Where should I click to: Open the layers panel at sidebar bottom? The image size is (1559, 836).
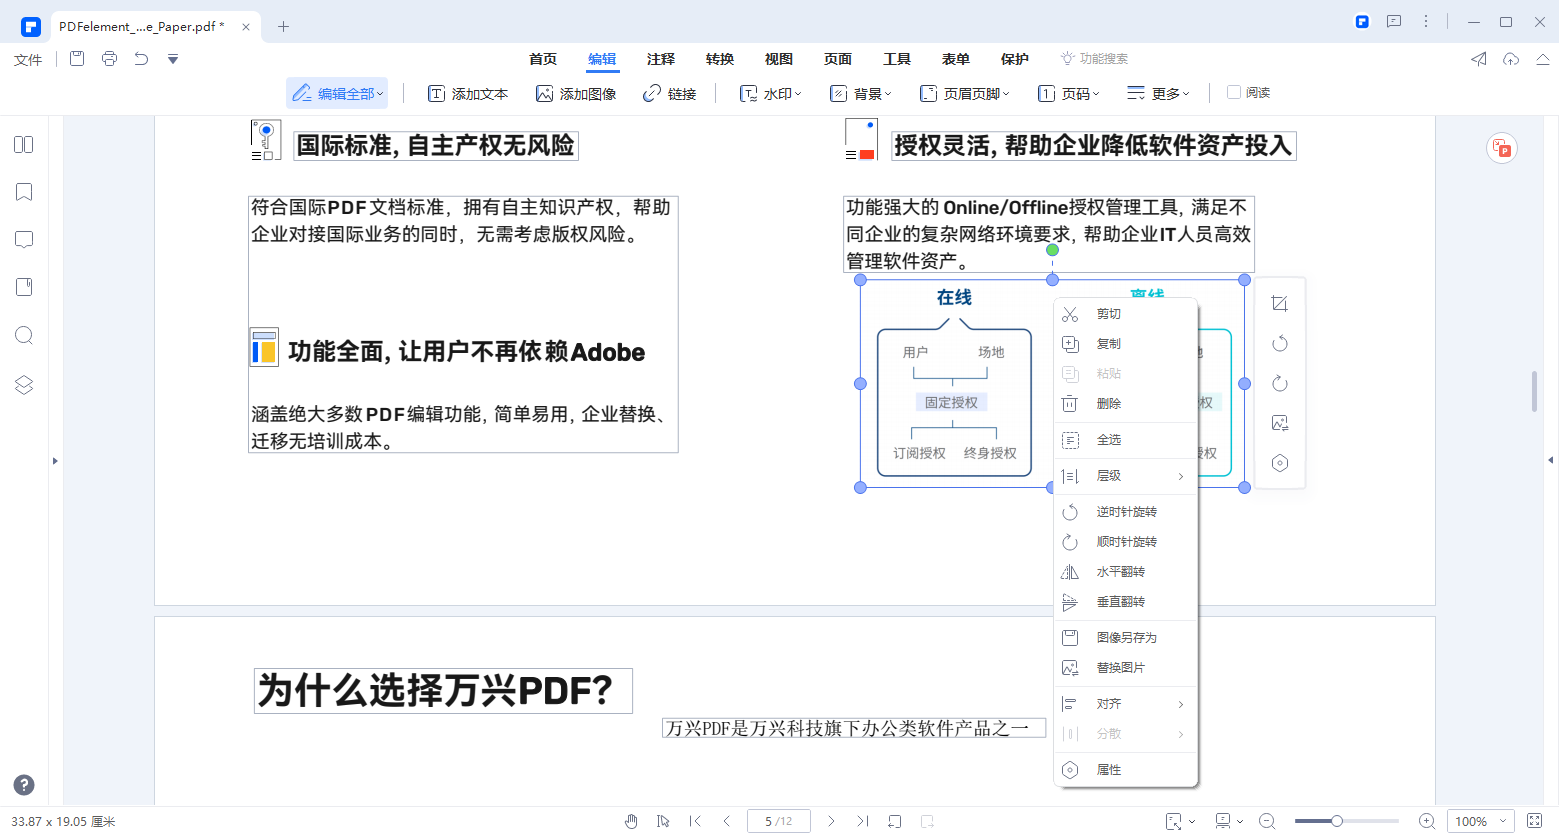(23, 384)
